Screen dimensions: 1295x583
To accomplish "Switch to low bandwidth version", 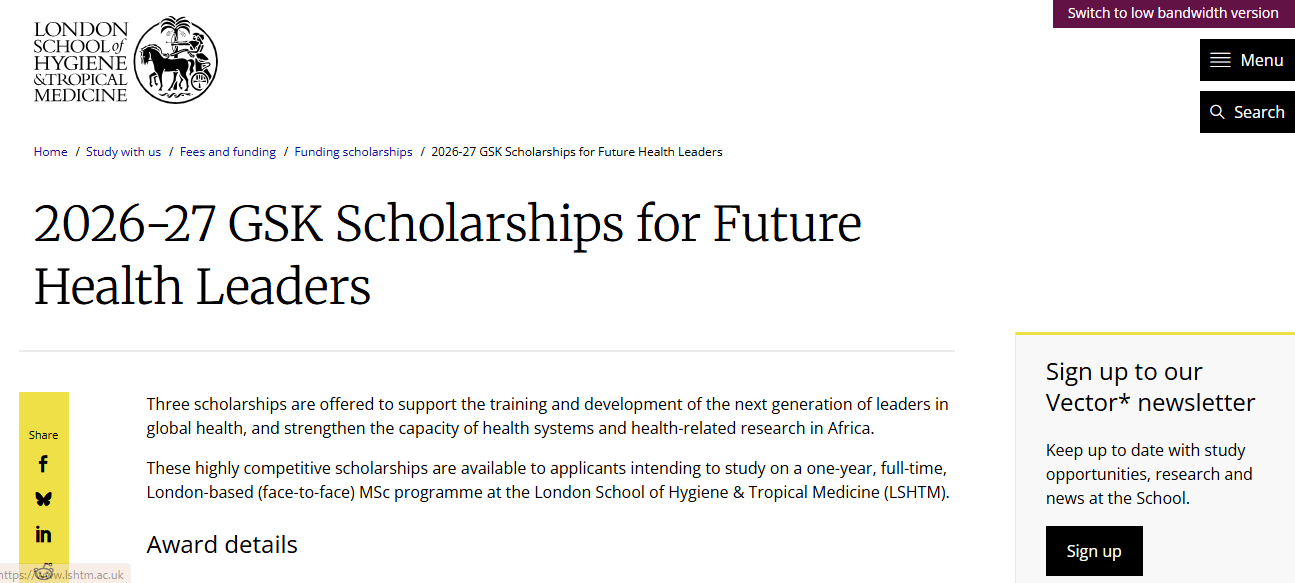I will (x=1172, y=13).
